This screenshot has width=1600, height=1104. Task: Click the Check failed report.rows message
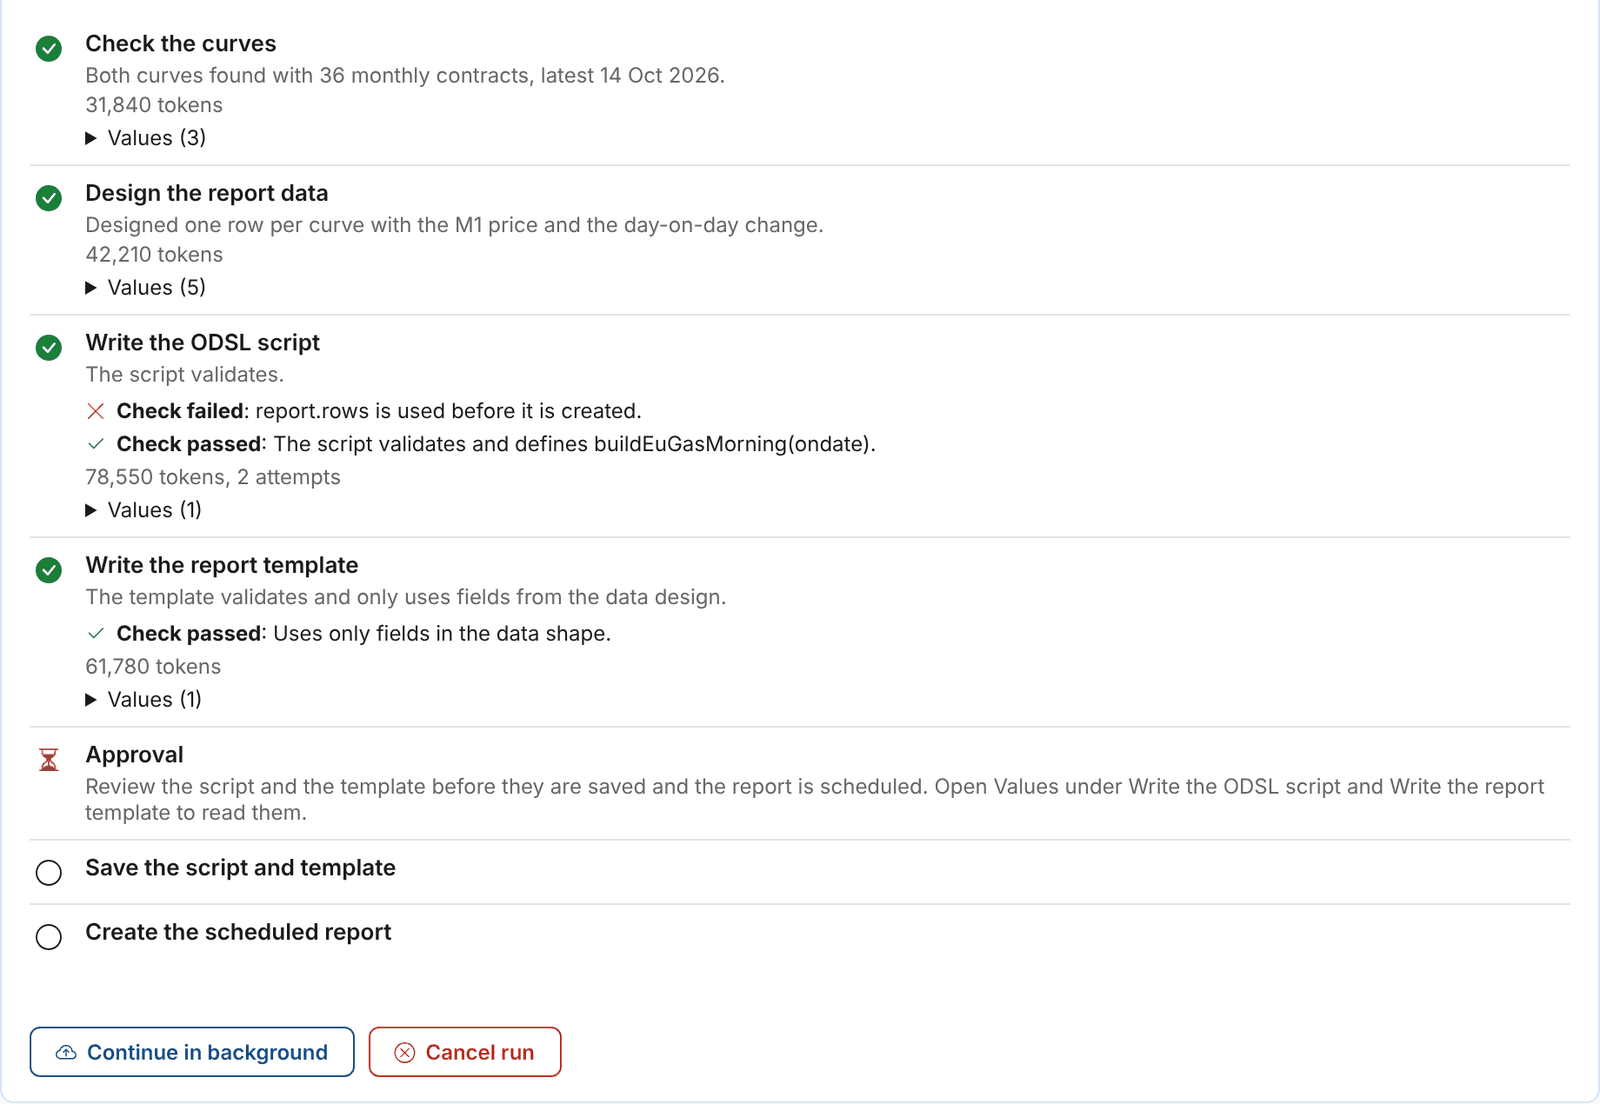click(x=379, y=411)
